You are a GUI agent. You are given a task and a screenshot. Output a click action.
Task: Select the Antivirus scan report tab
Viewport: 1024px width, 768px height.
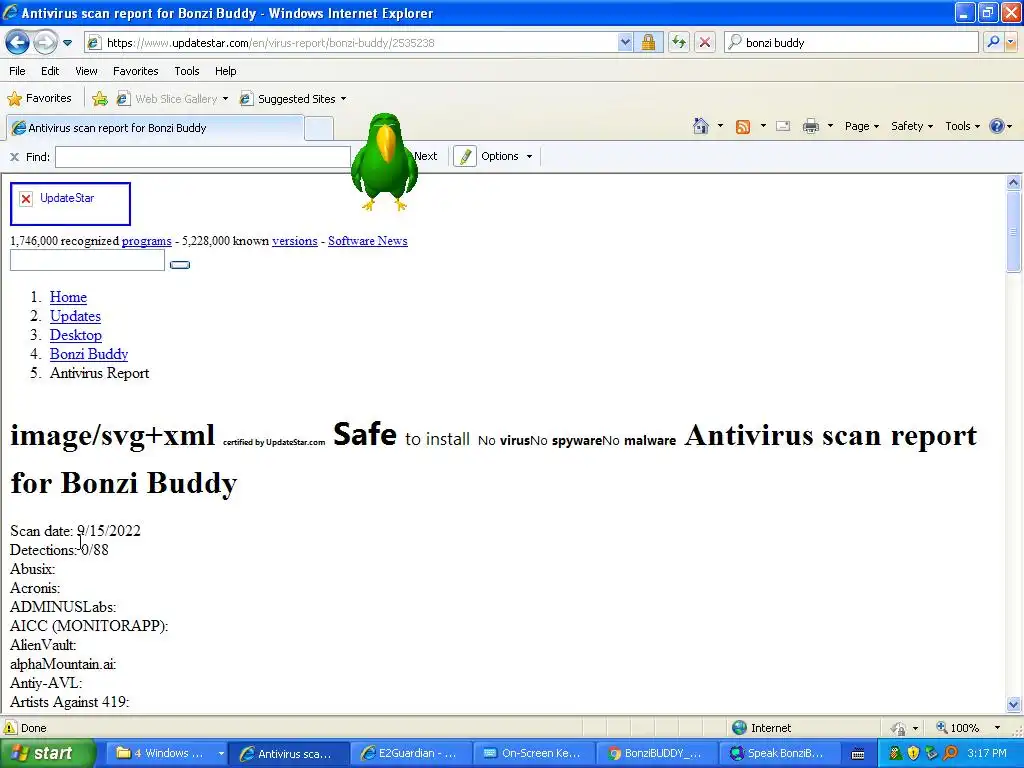(x=155, y=128)
